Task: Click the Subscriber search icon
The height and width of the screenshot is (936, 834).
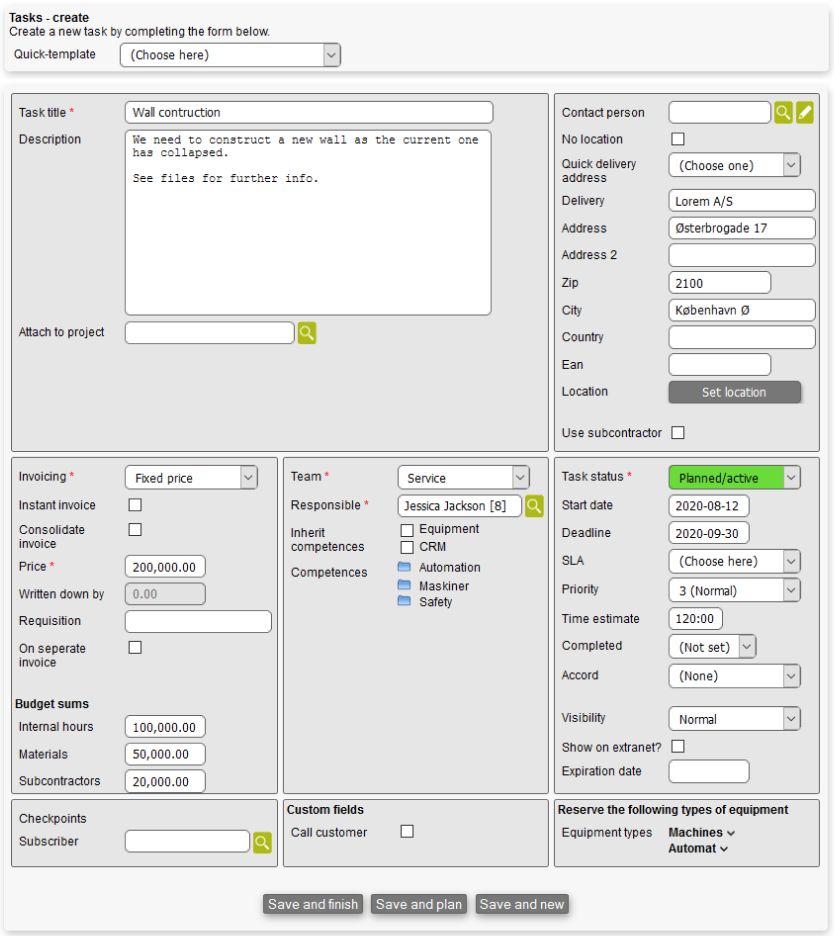Action: [262, 842]
